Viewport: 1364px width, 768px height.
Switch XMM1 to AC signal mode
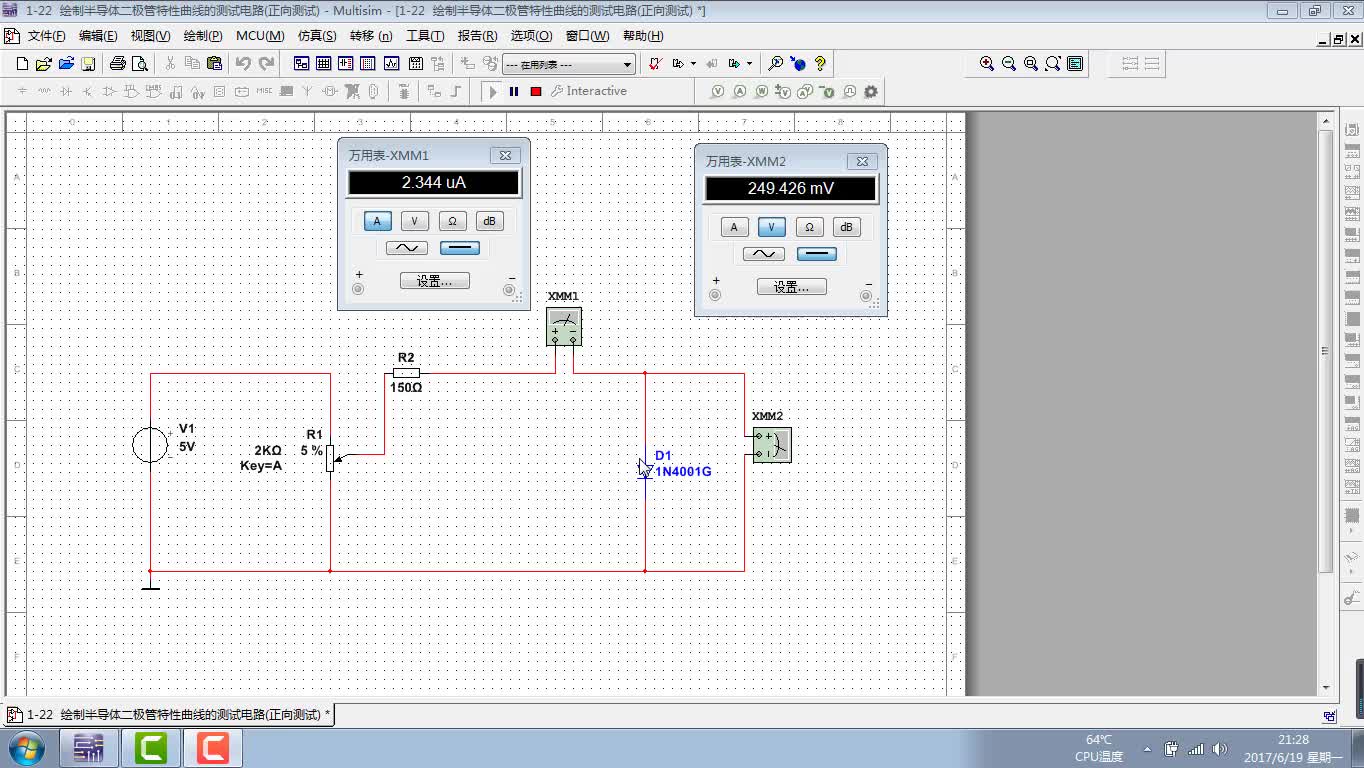pyautogui.click(x=406, y=248)
